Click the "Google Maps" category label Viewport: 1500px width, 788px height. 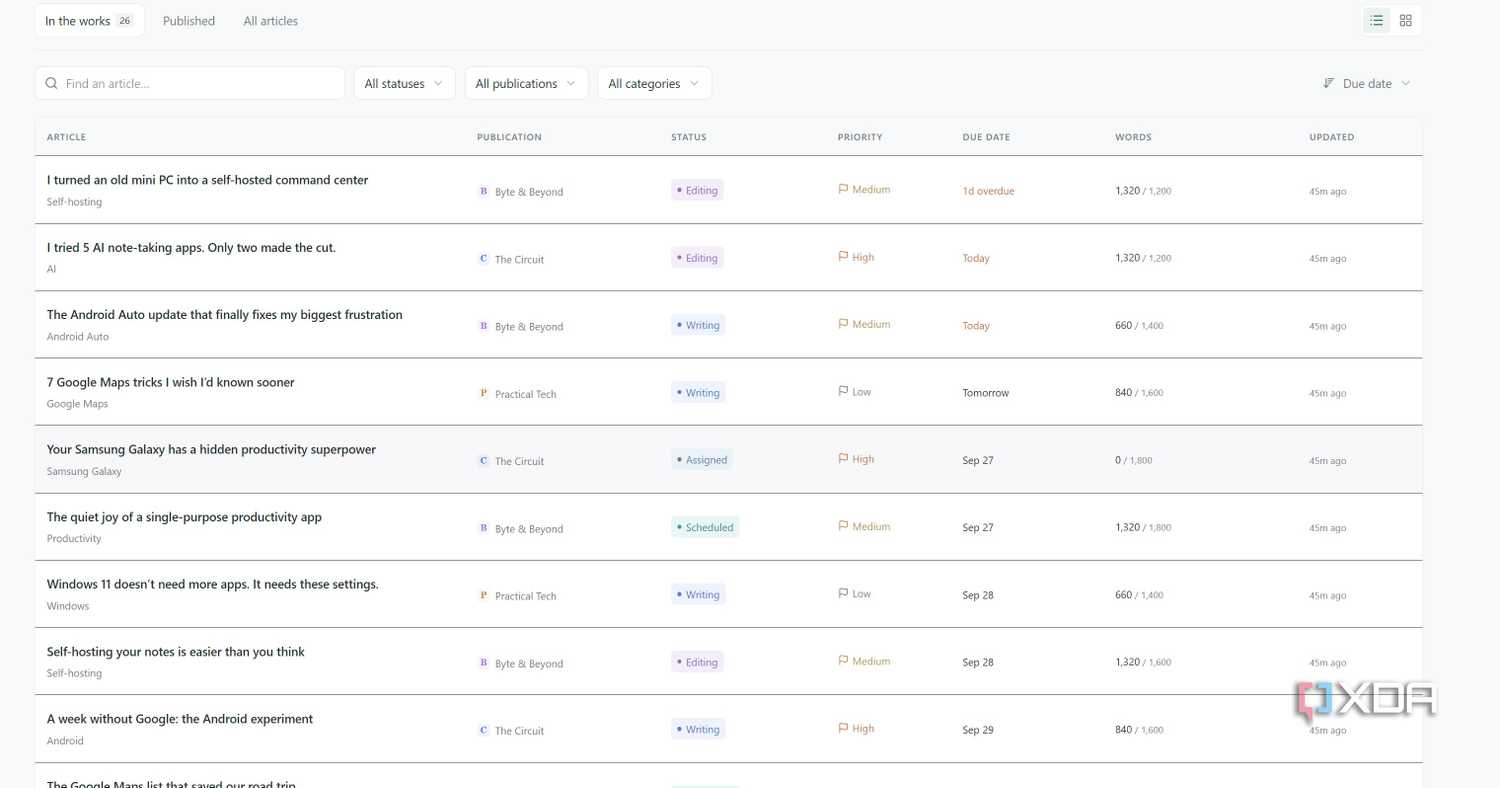[x=77, y=404]
